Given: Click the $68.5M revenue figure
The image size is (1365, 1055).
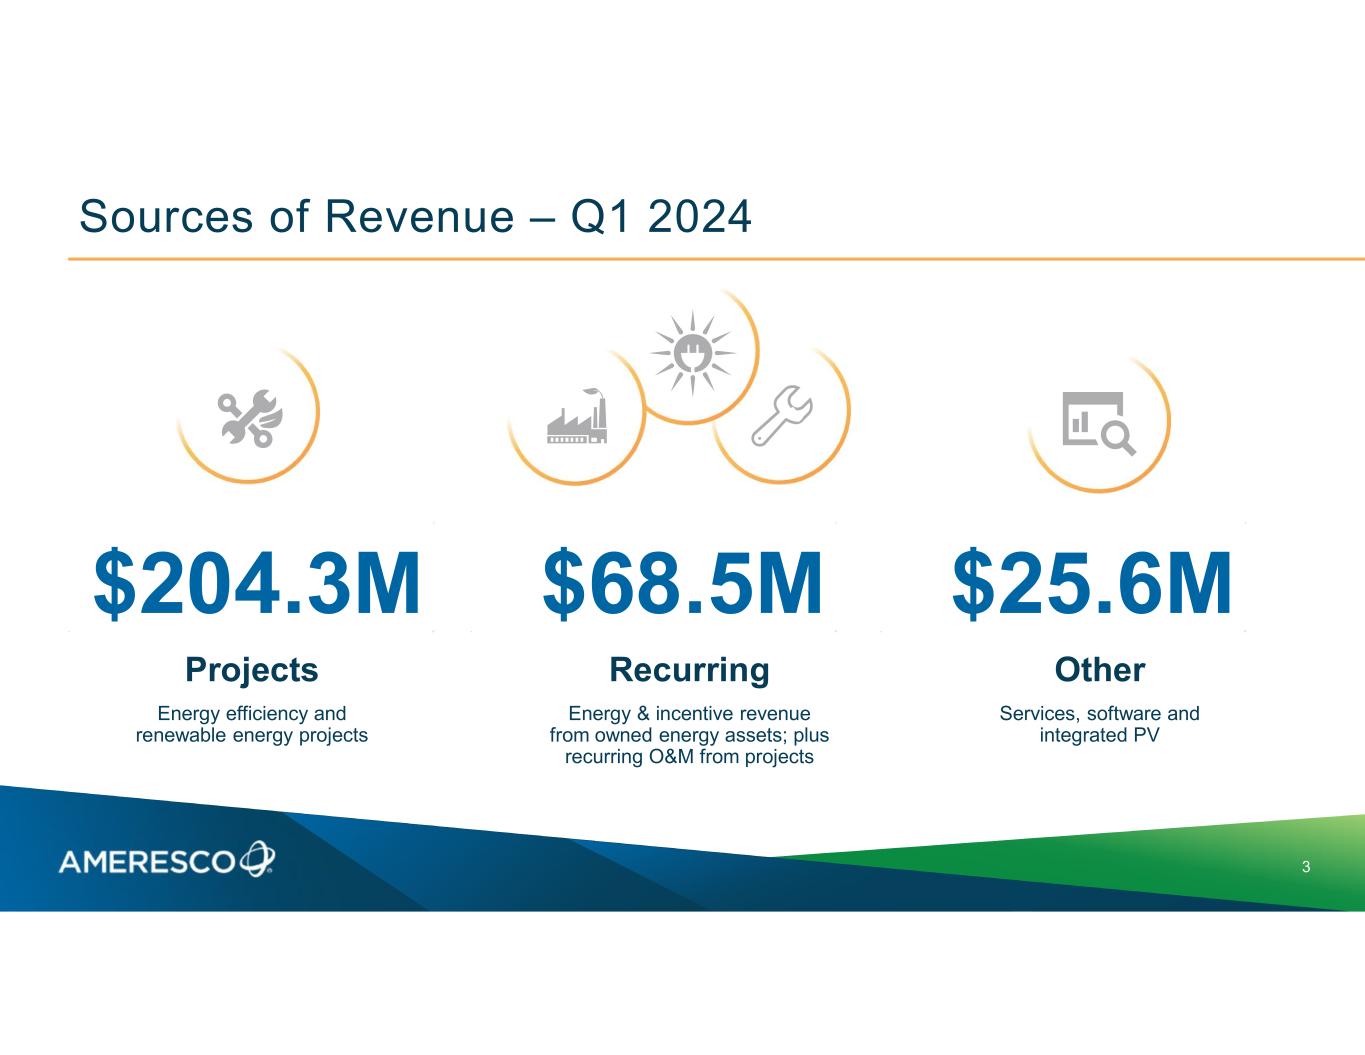Looking at the screenshot, I should tap(683, 584).
